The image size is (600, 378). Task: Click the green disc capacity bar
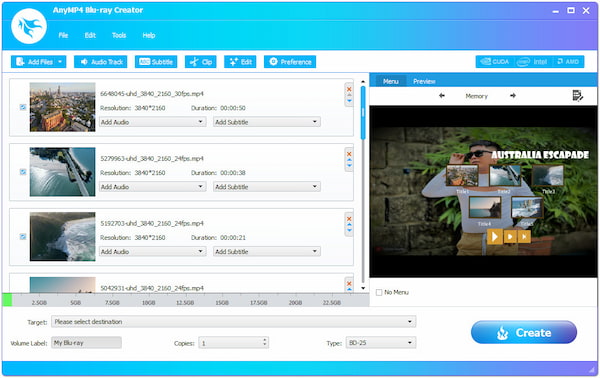(7, 300)
